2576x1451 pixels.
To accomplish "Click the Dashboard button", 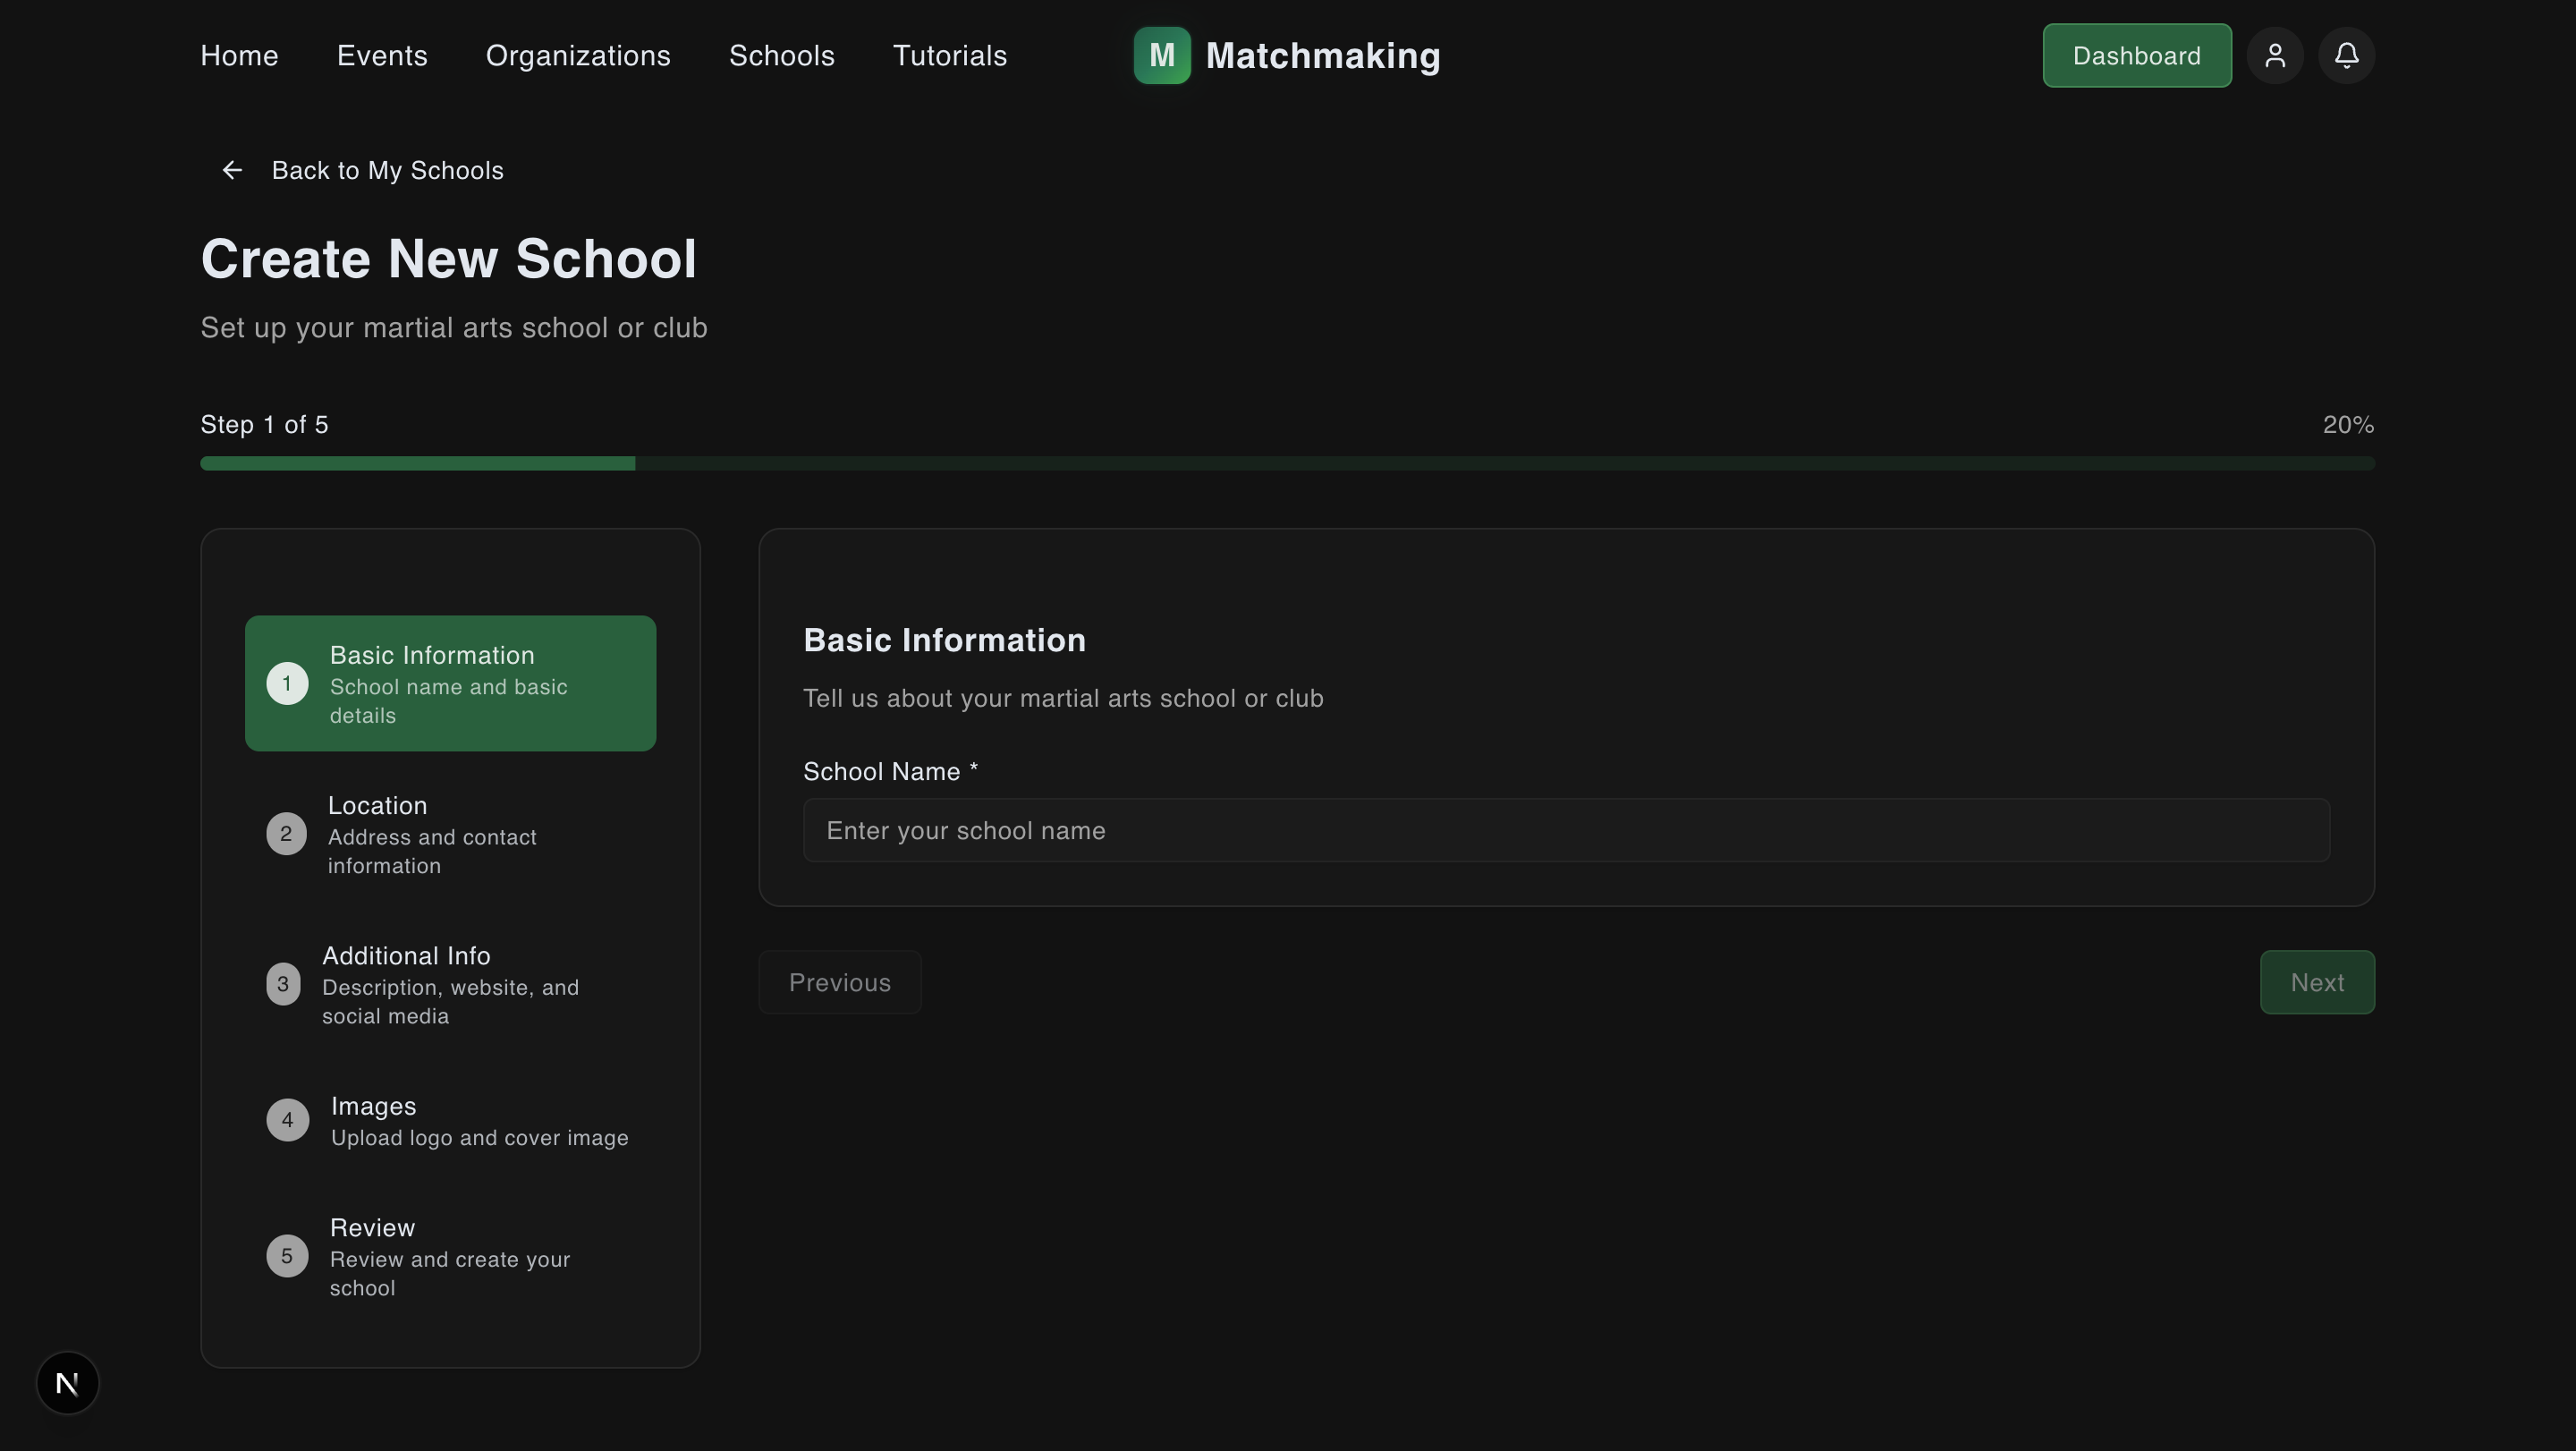I will (2137, 55).
